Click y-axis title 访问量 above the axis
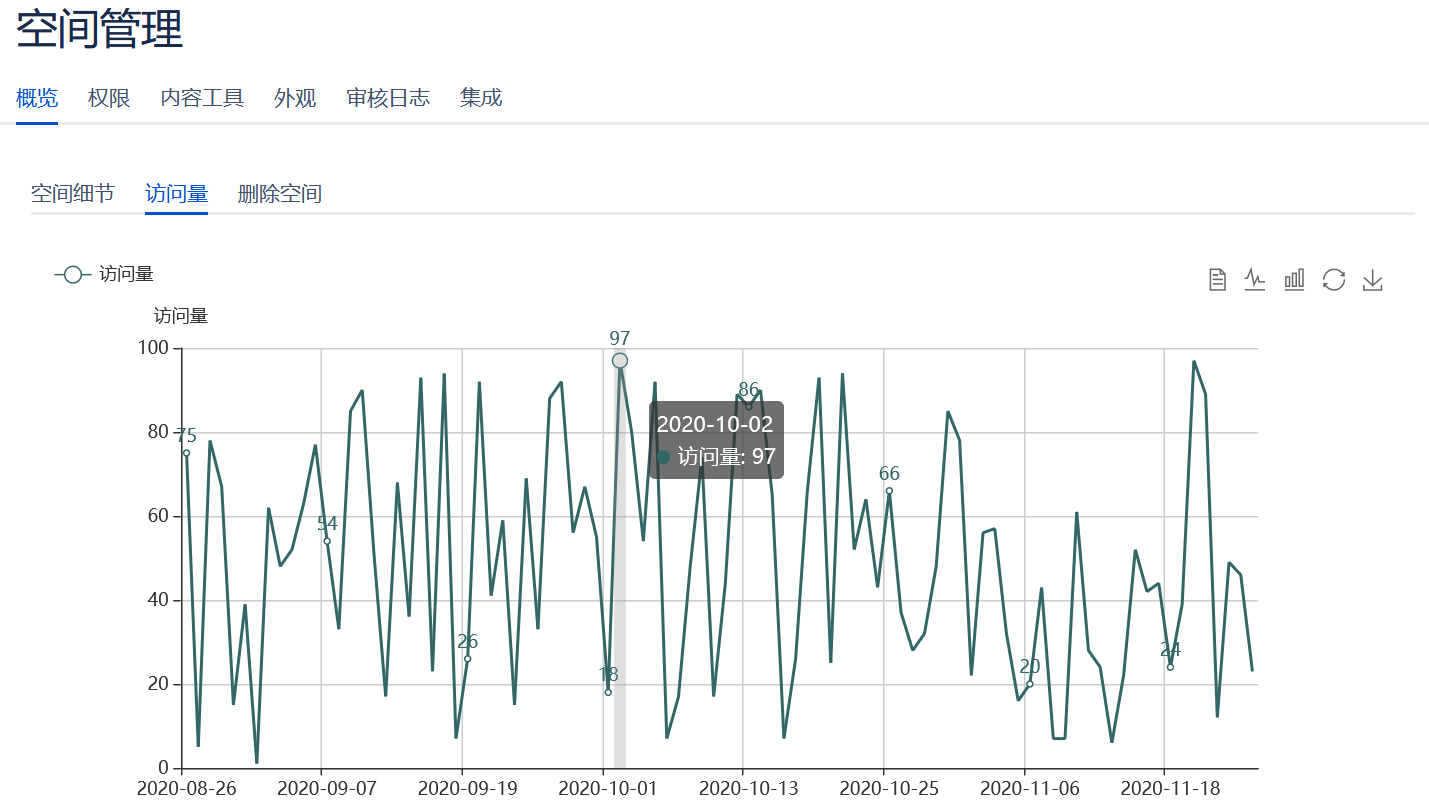 coord(181,316)
